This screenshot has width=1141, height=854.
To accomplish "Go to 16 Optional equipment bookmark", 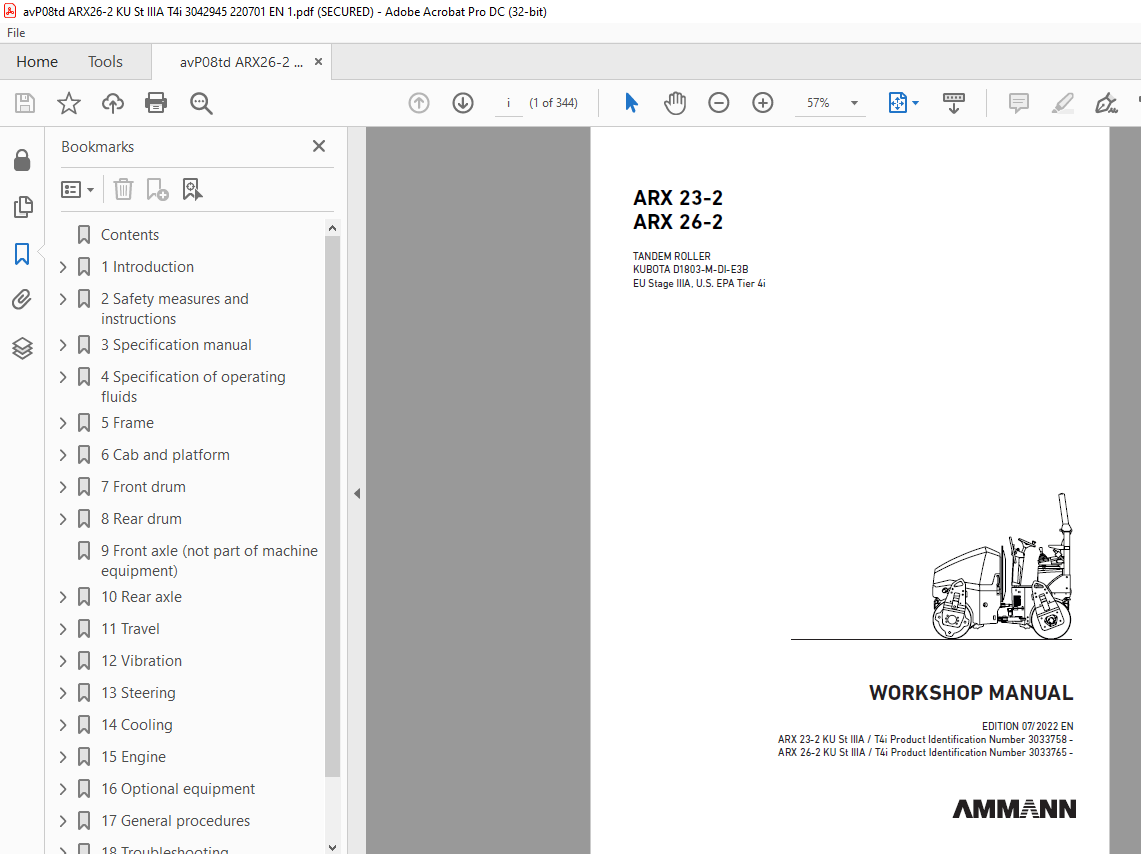I will tap(178, 789).
